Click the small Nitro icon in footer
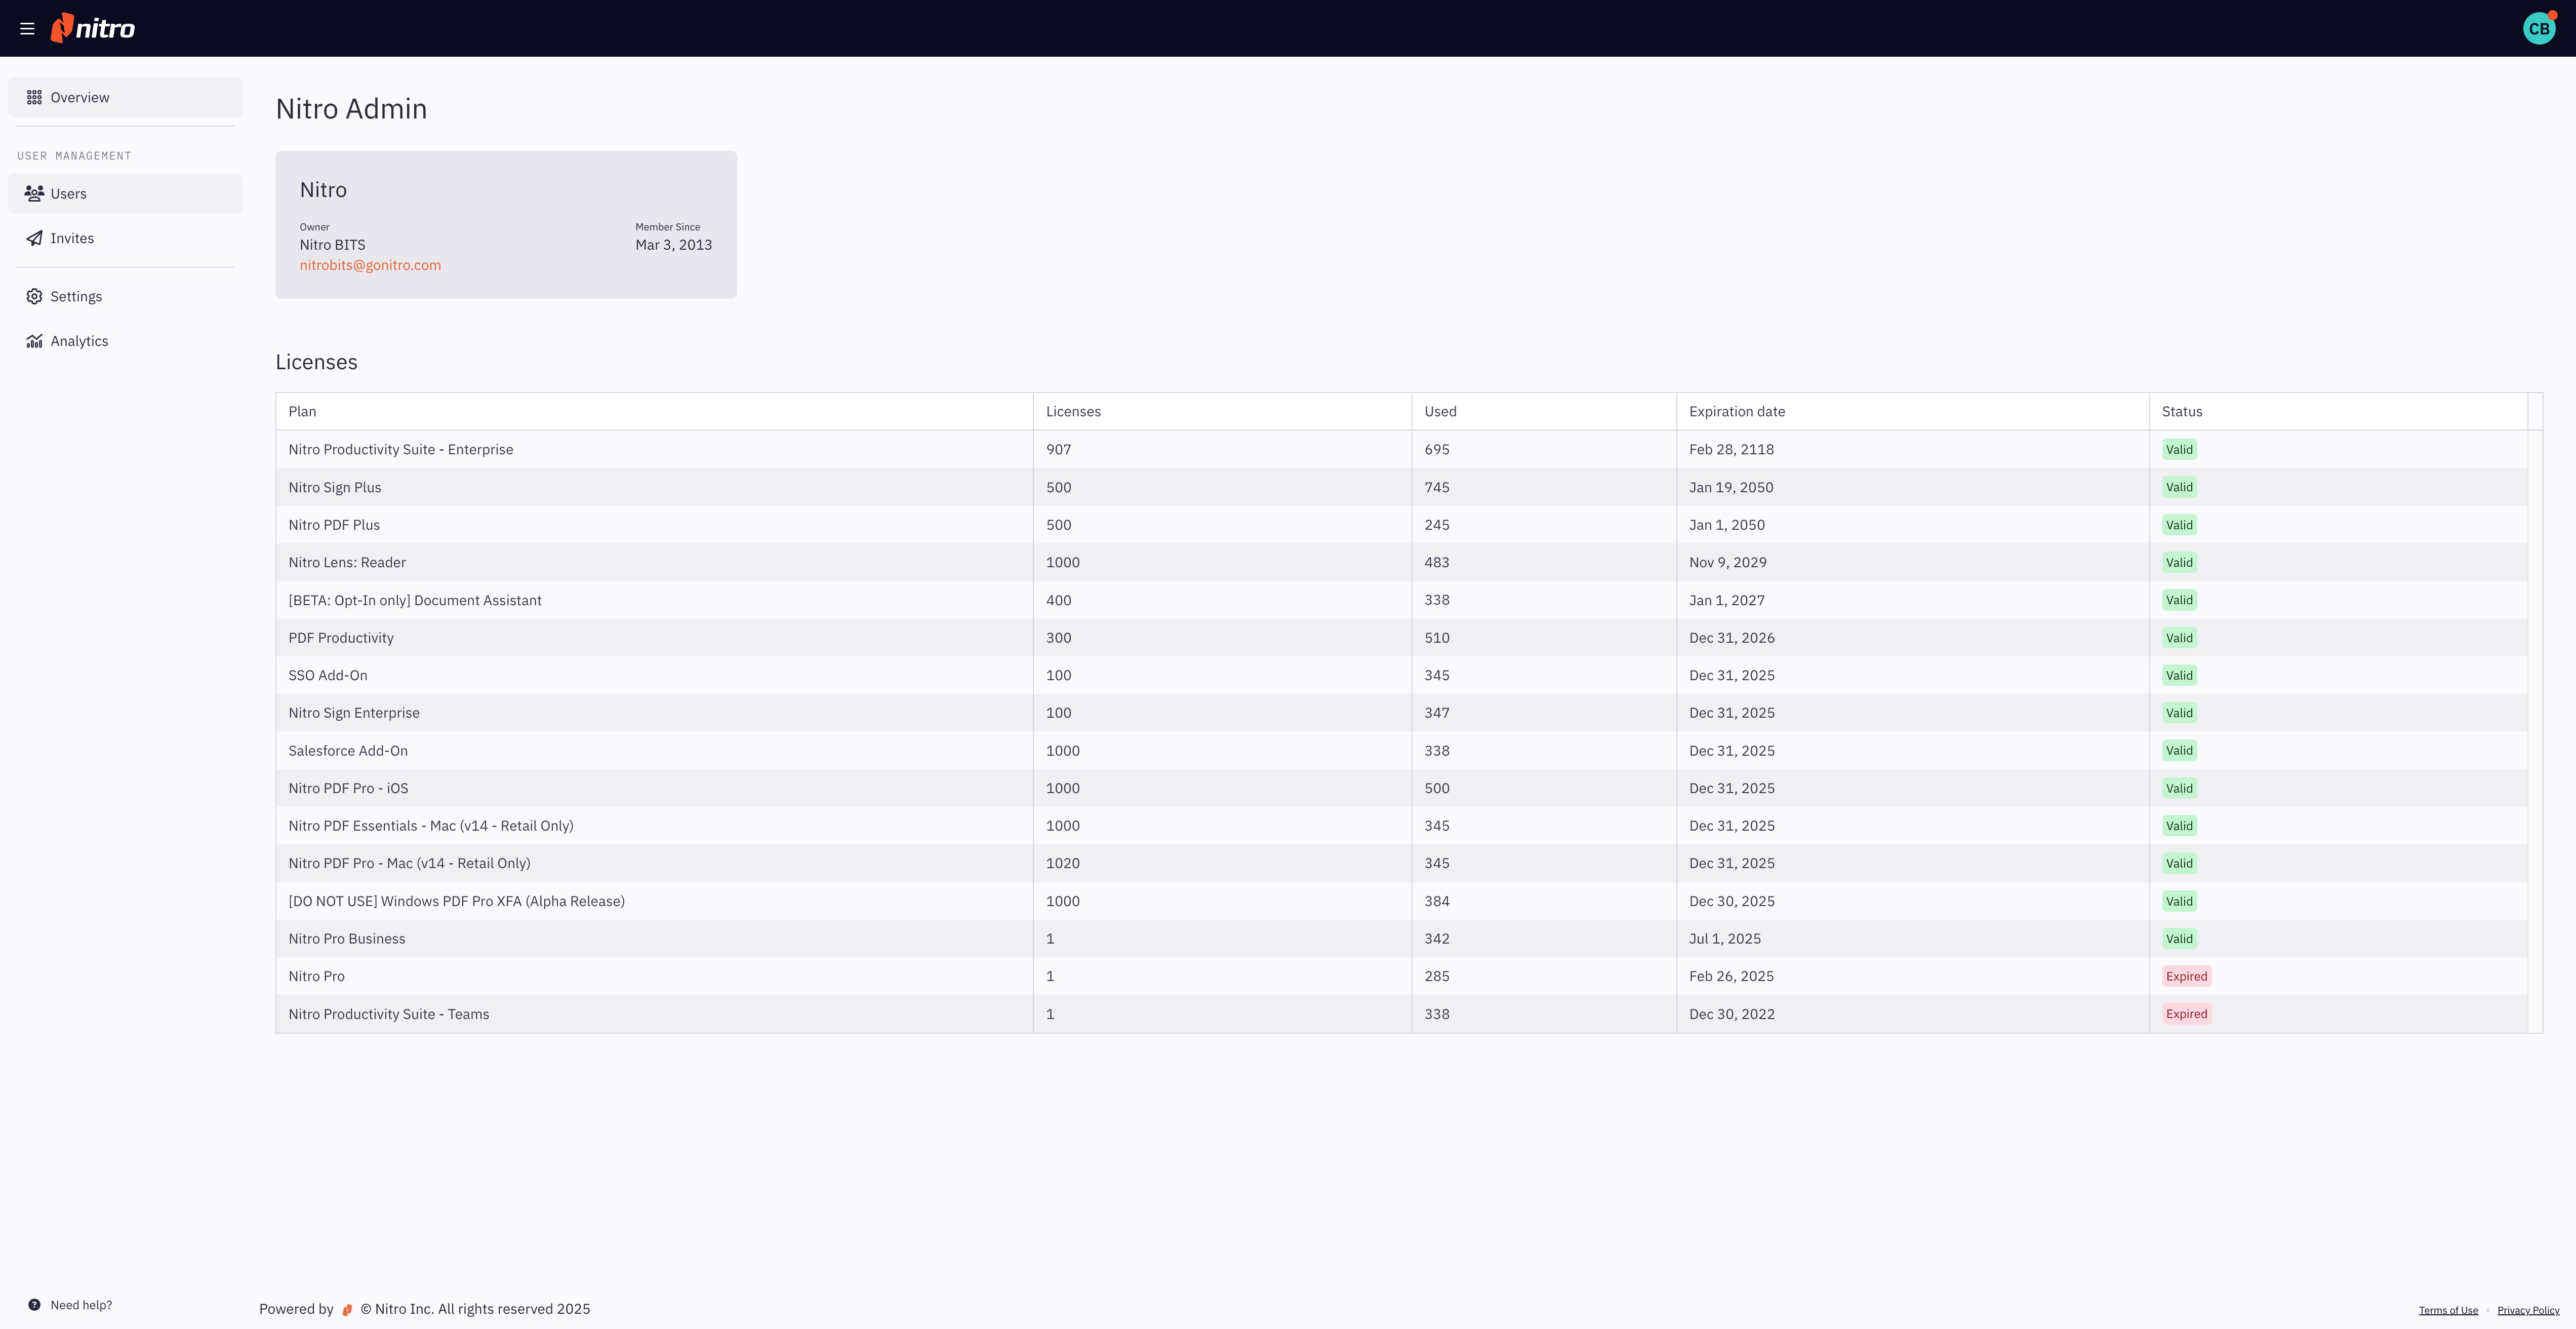 coord(347,1310)
